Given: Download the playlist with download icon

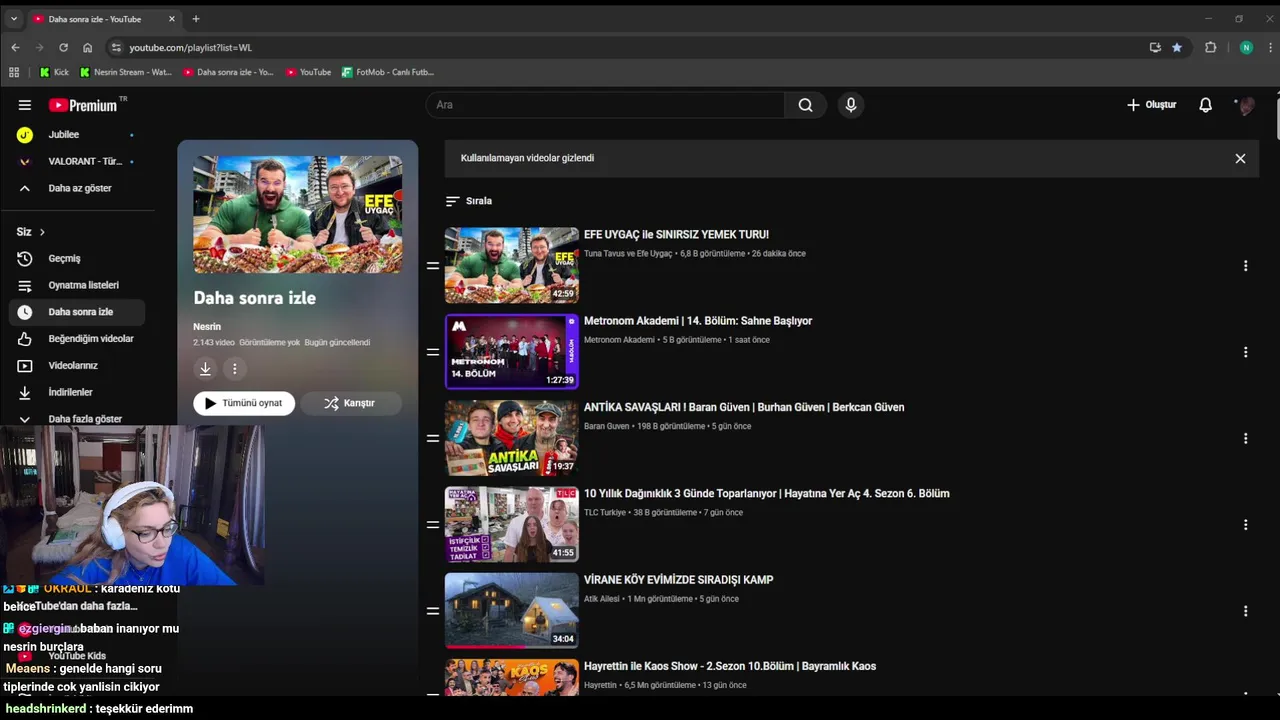Looking at the screenshot, I should click(x=205, y=369).
